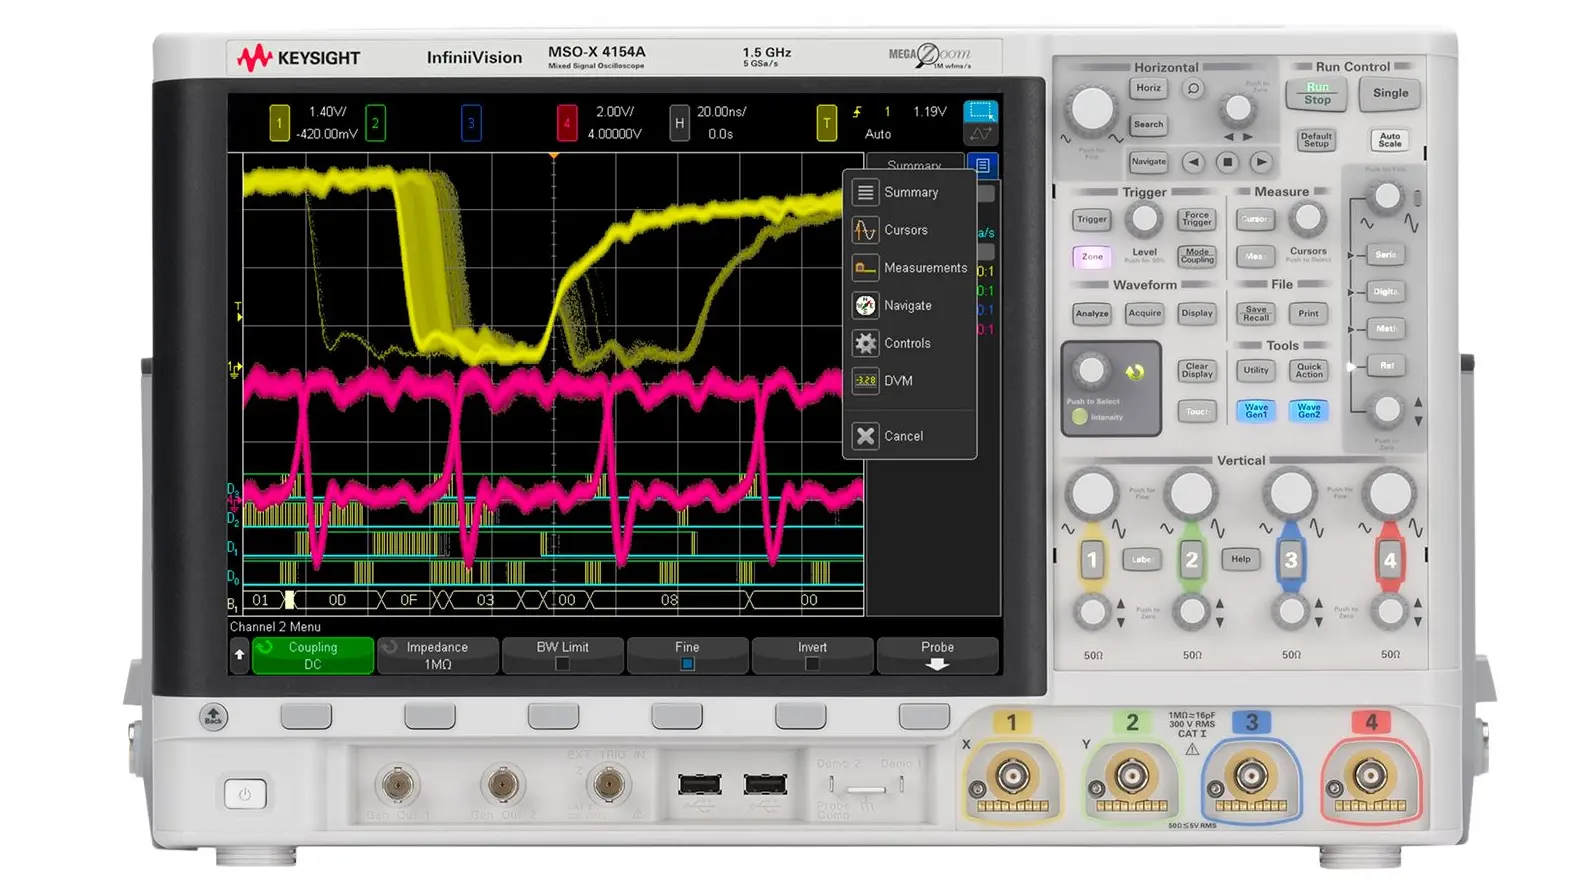Image resolution: width=1593 pixels, height=891 pixels.
Task: Tap the blue sidebar list icon
Action: pyautogui.click(x=982, y=165)
